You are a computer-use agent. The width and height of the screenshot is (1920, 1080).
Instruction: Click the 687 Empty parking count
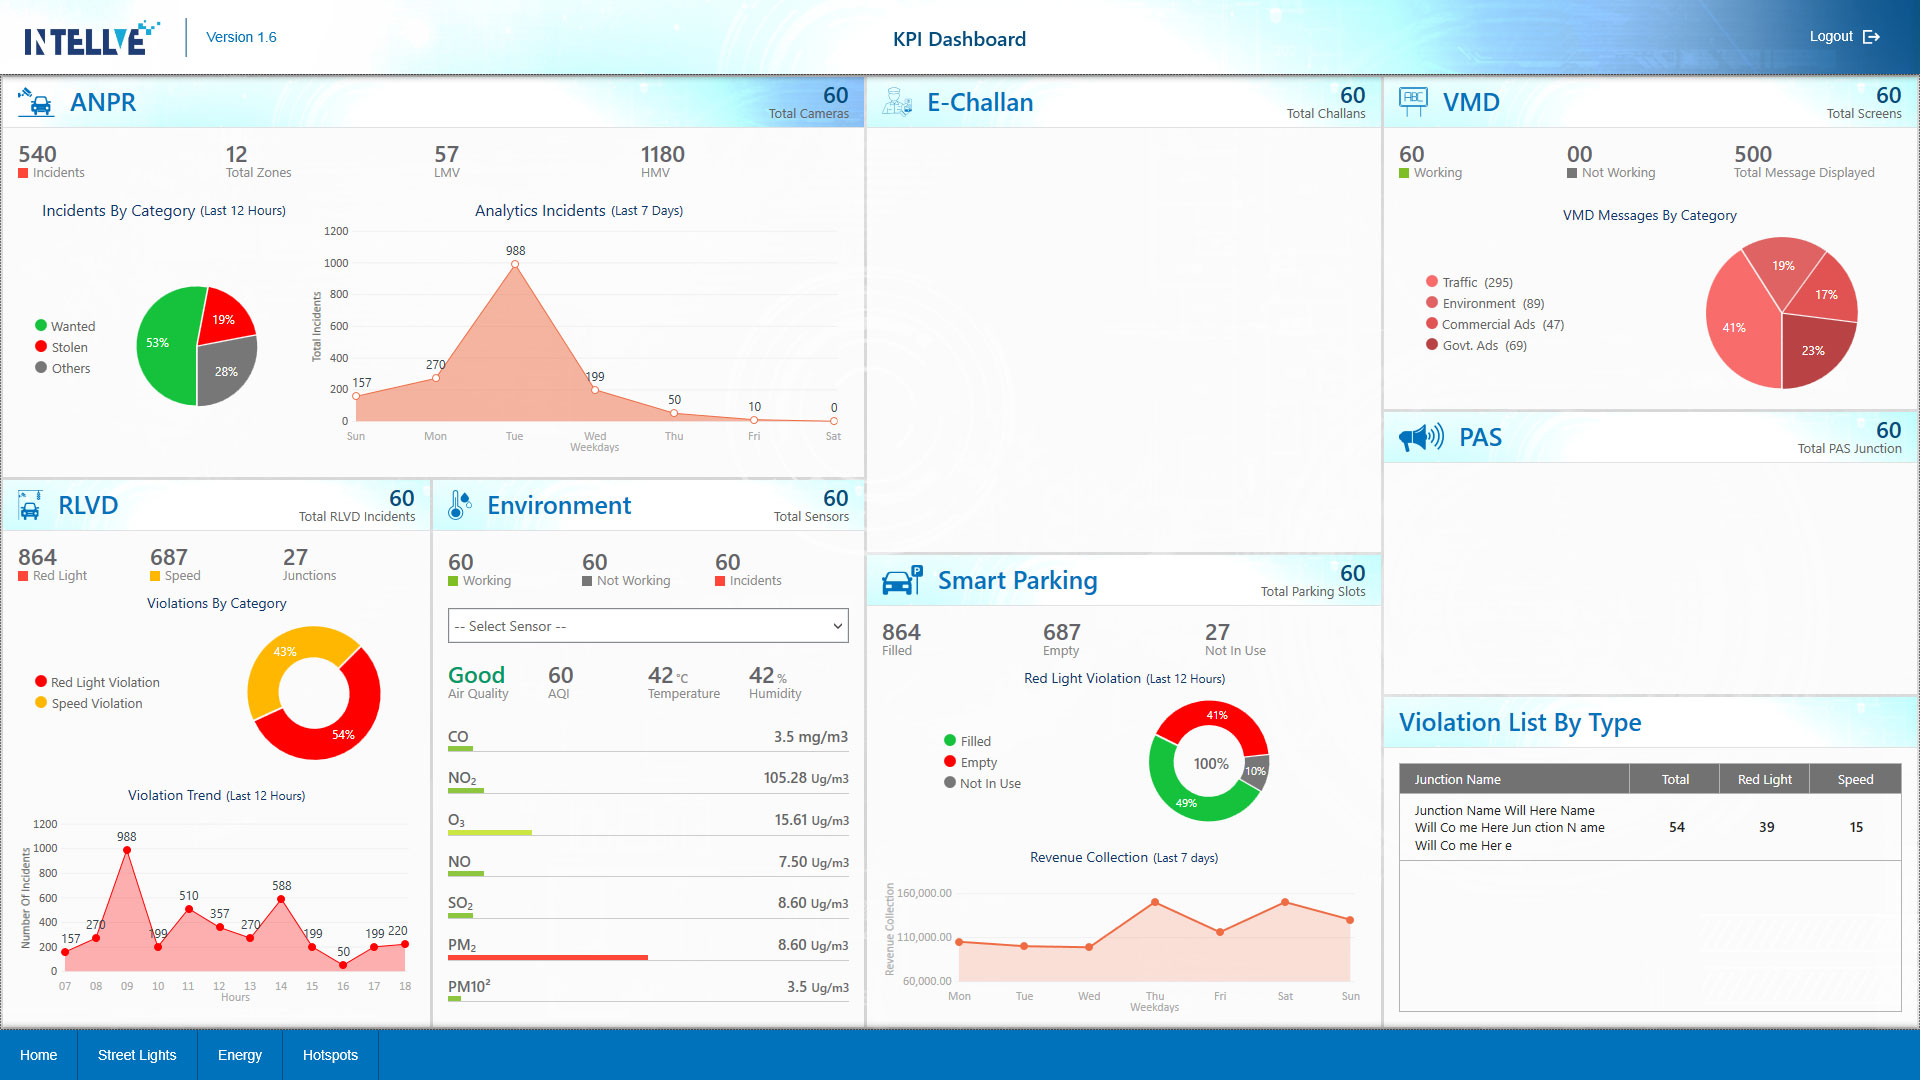tap(1061, 632)
